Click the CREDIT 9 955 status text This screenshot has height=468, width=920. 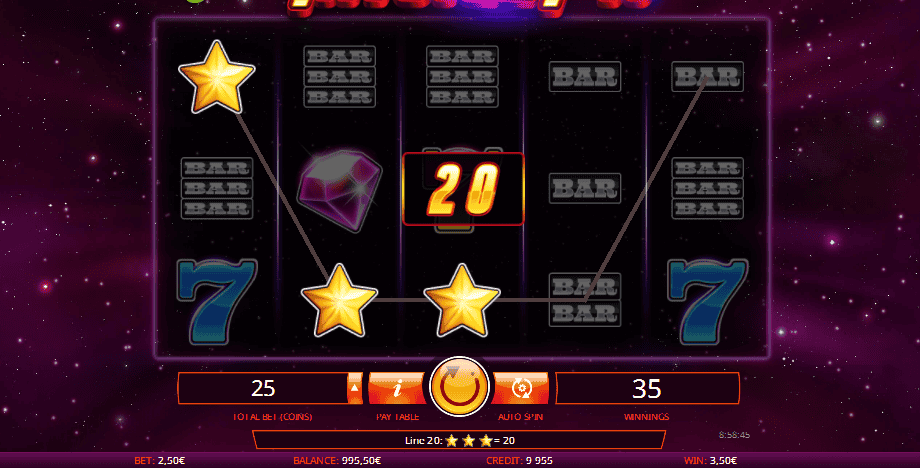(x=519, y=461)
